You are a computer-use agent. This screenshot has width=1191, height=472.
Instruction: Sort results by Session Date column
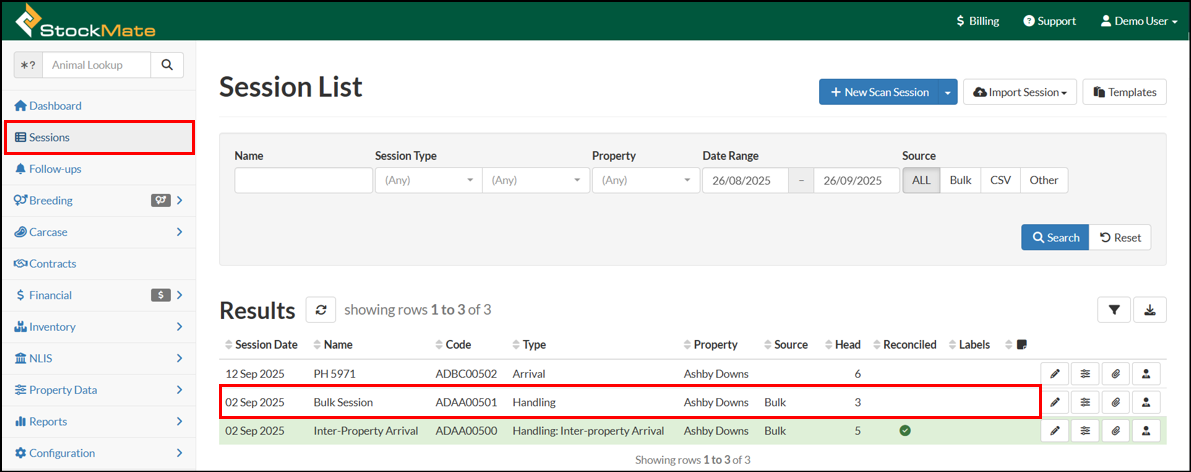266,345
